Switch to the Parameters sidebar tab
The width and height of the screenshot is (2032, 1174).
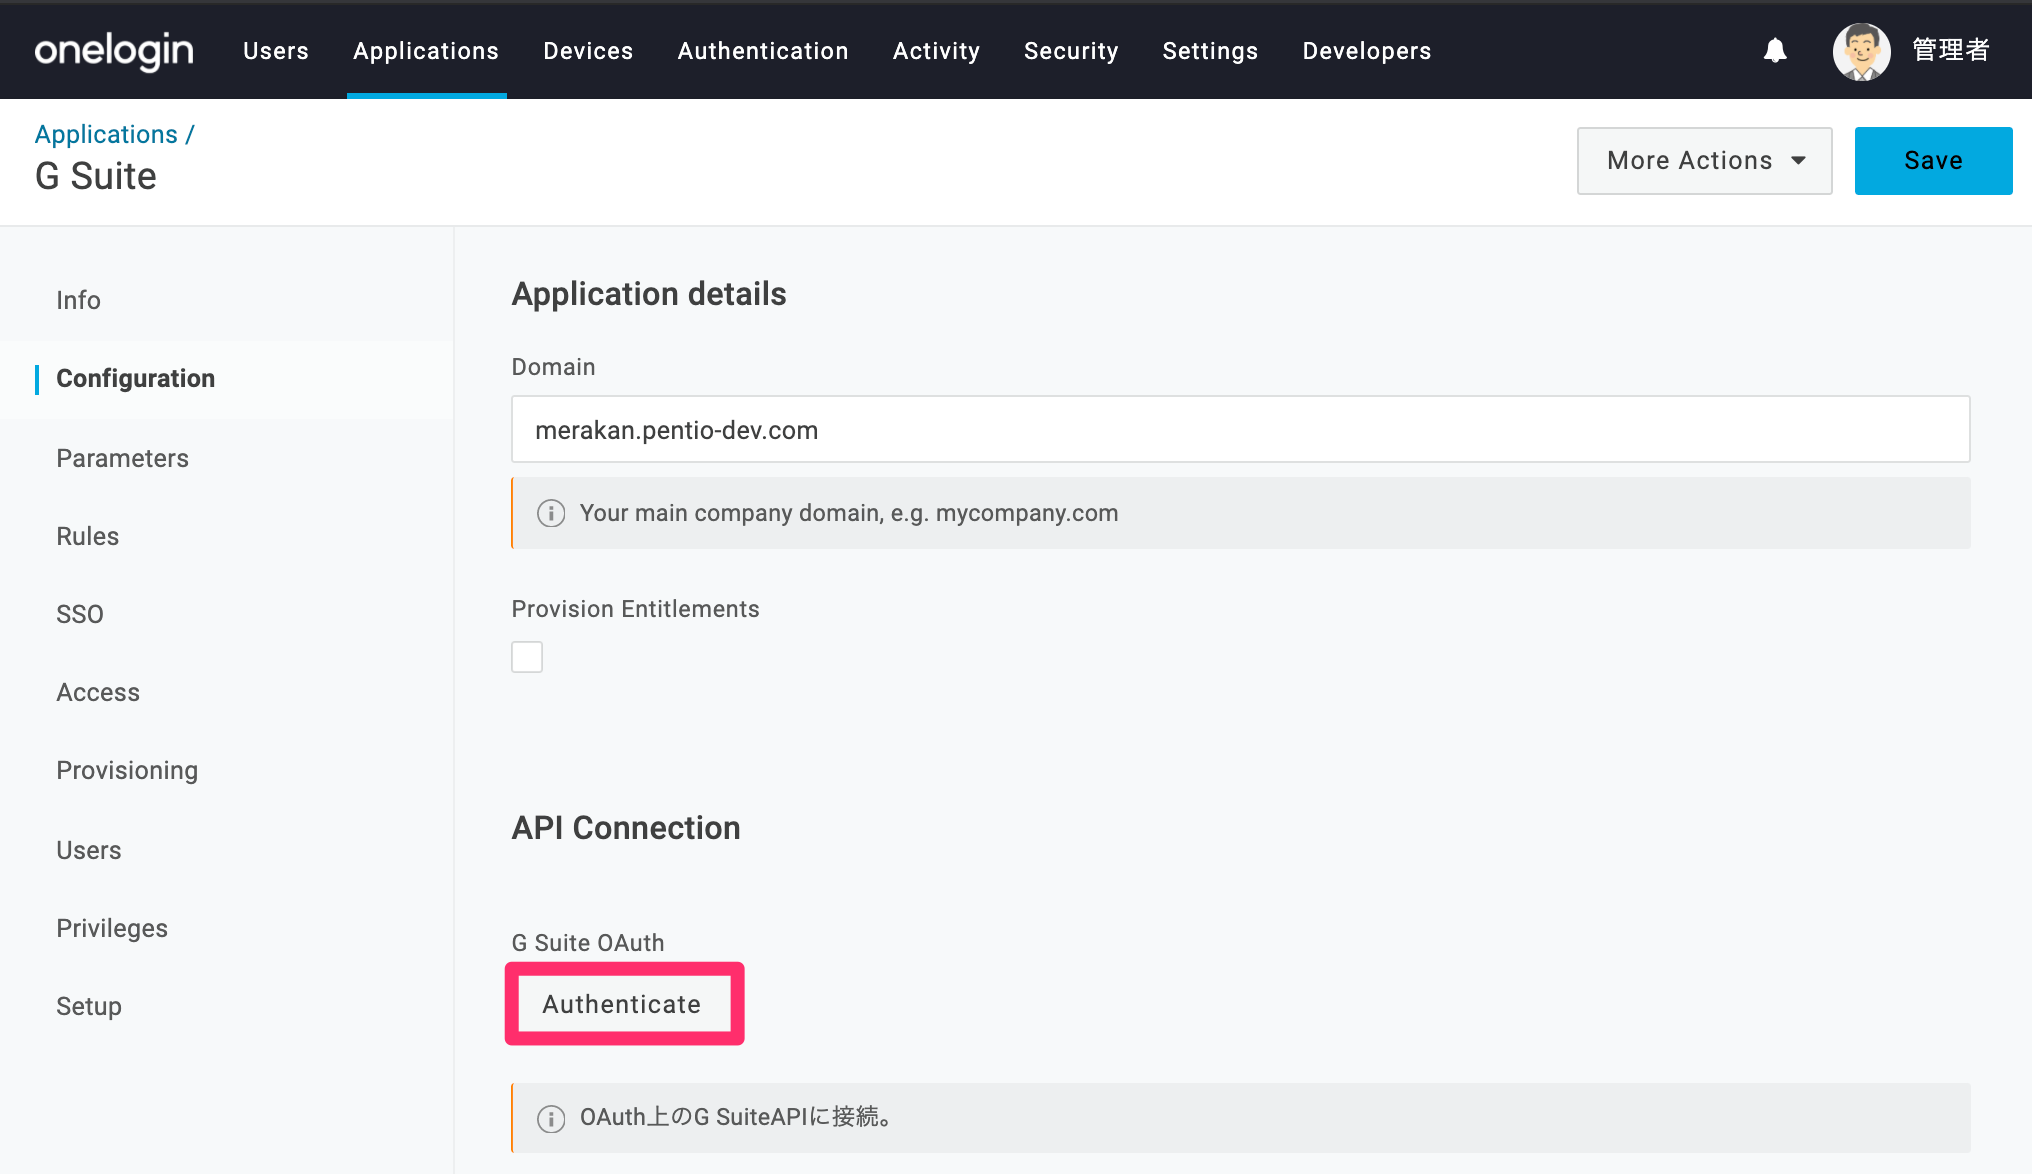[x=122, y=458]
